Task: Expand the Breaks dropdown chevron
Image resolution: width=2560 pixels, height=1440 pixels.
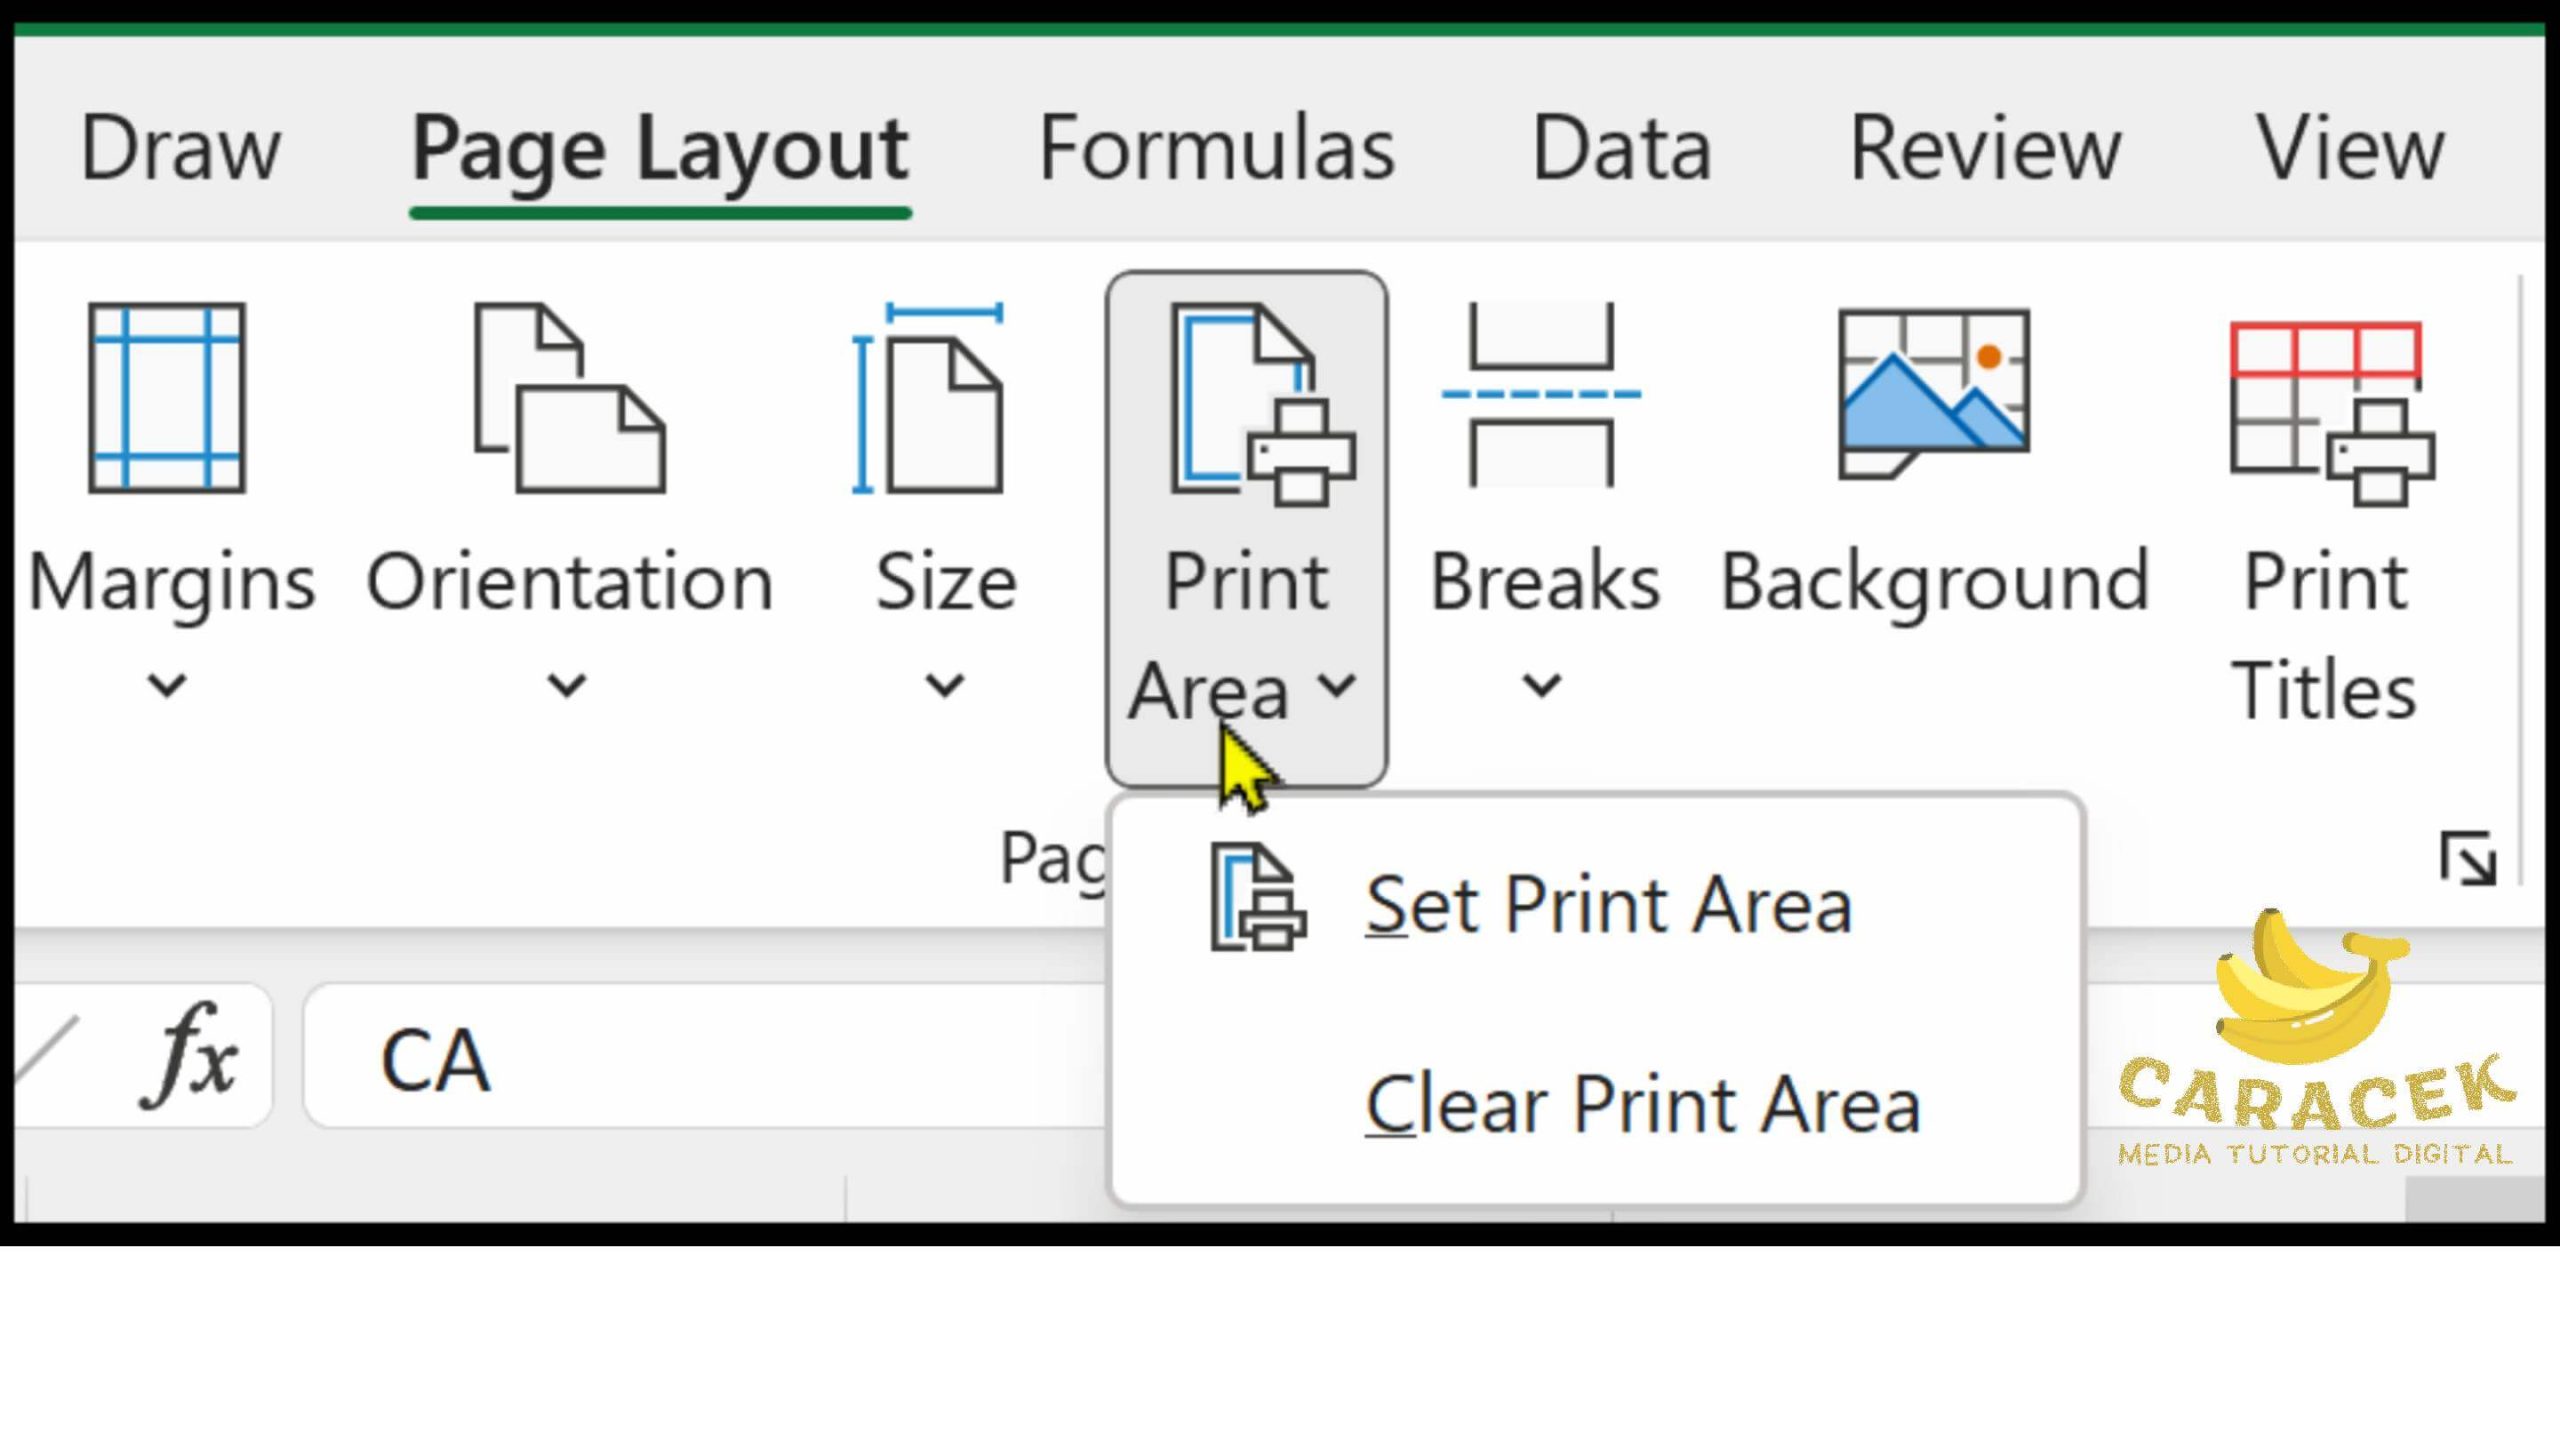Action: pos(1541,686)
